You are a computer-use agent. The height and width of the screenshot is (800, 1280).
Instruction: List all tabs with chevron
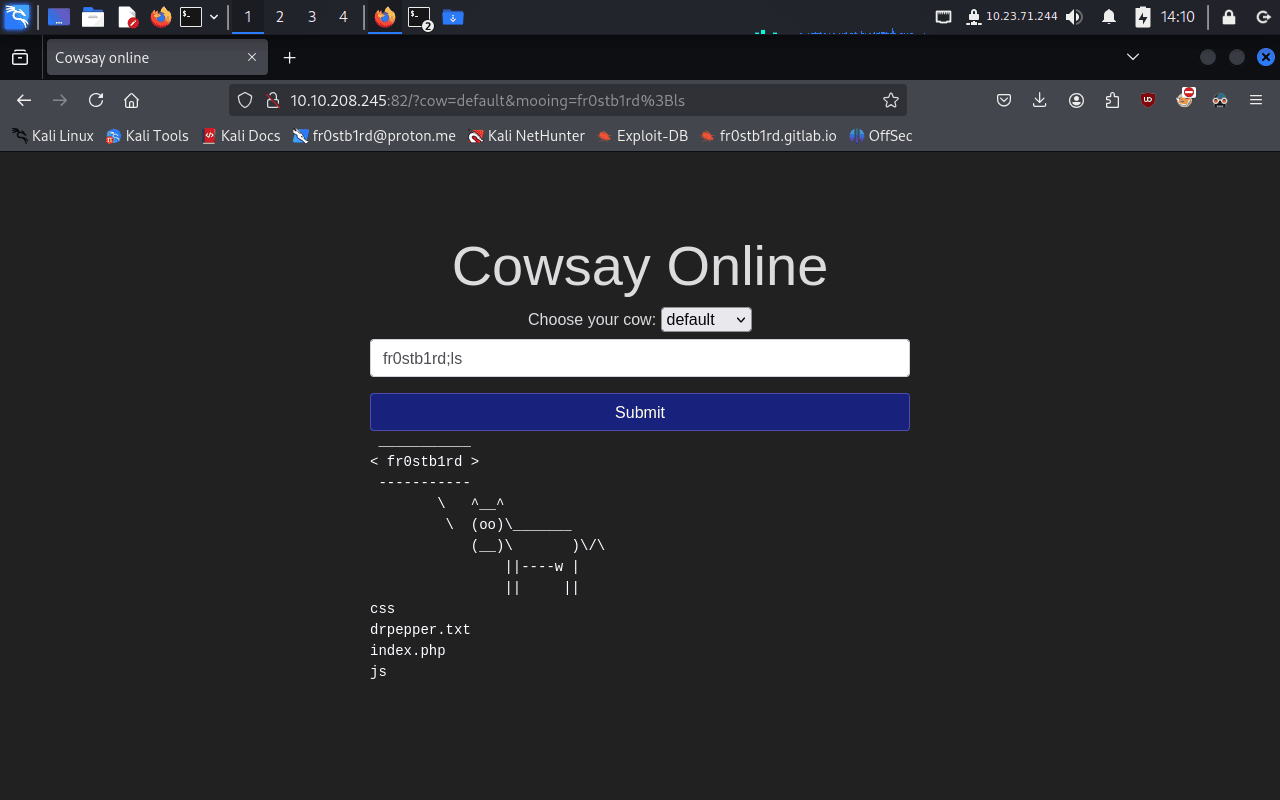click(1133, 57)
